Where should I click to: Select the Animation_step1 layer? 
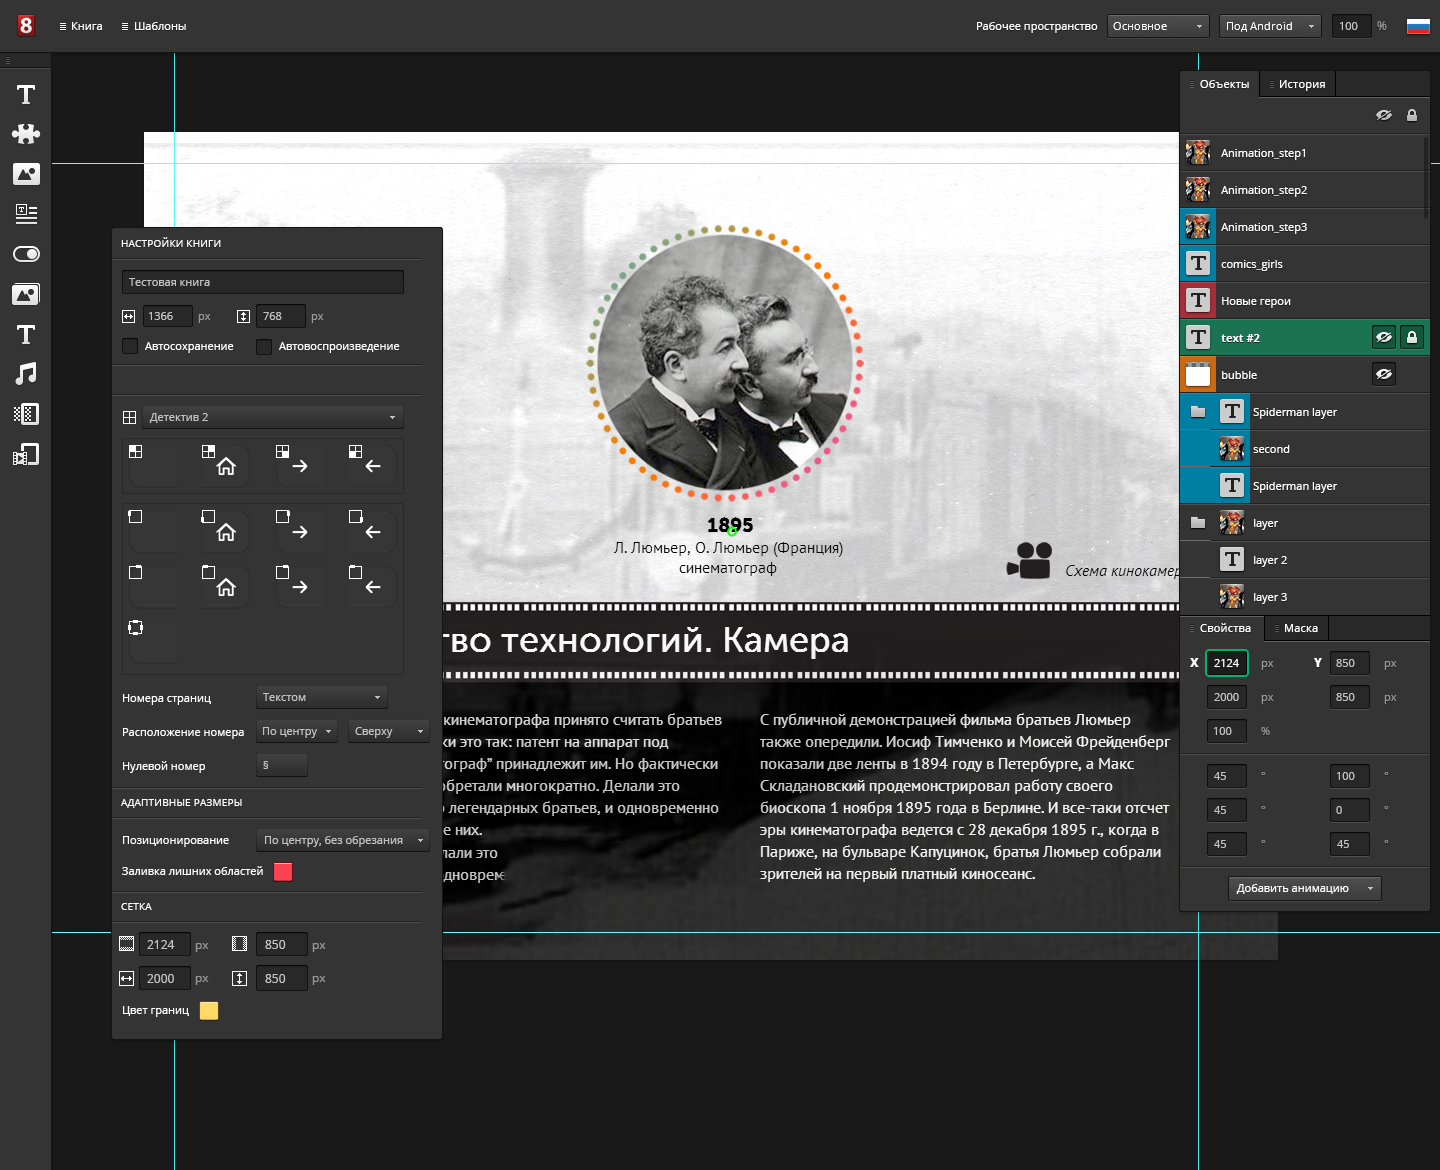pyautogui.click(x=1303, y=153)
